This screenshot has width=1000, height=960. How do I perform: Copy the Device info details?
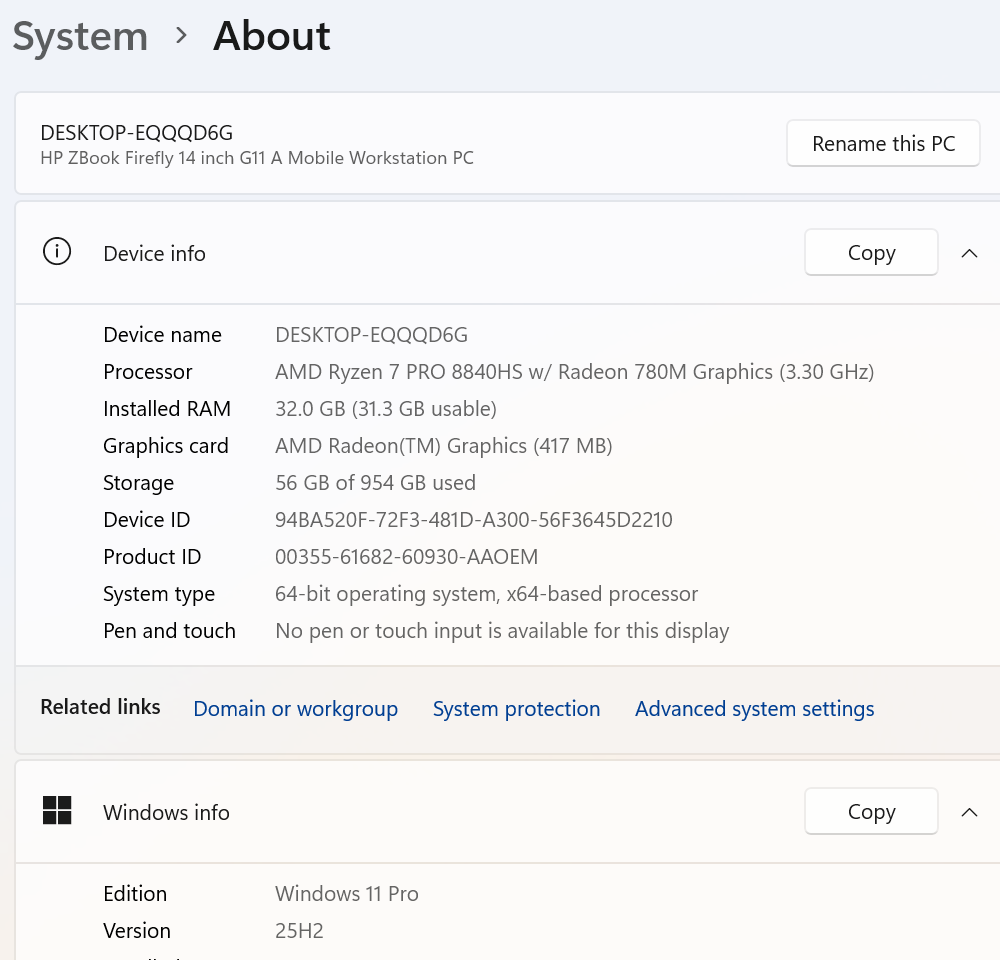[x=871, y=253]
